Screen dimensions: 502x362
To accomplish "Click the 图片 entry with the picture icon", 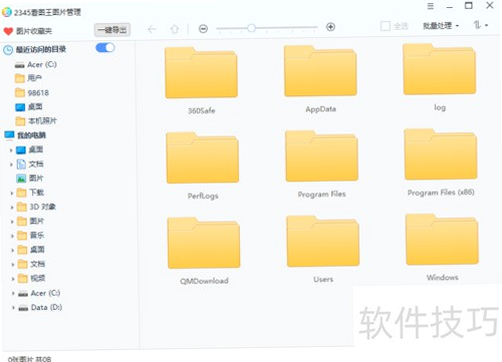I will [36, 178].
